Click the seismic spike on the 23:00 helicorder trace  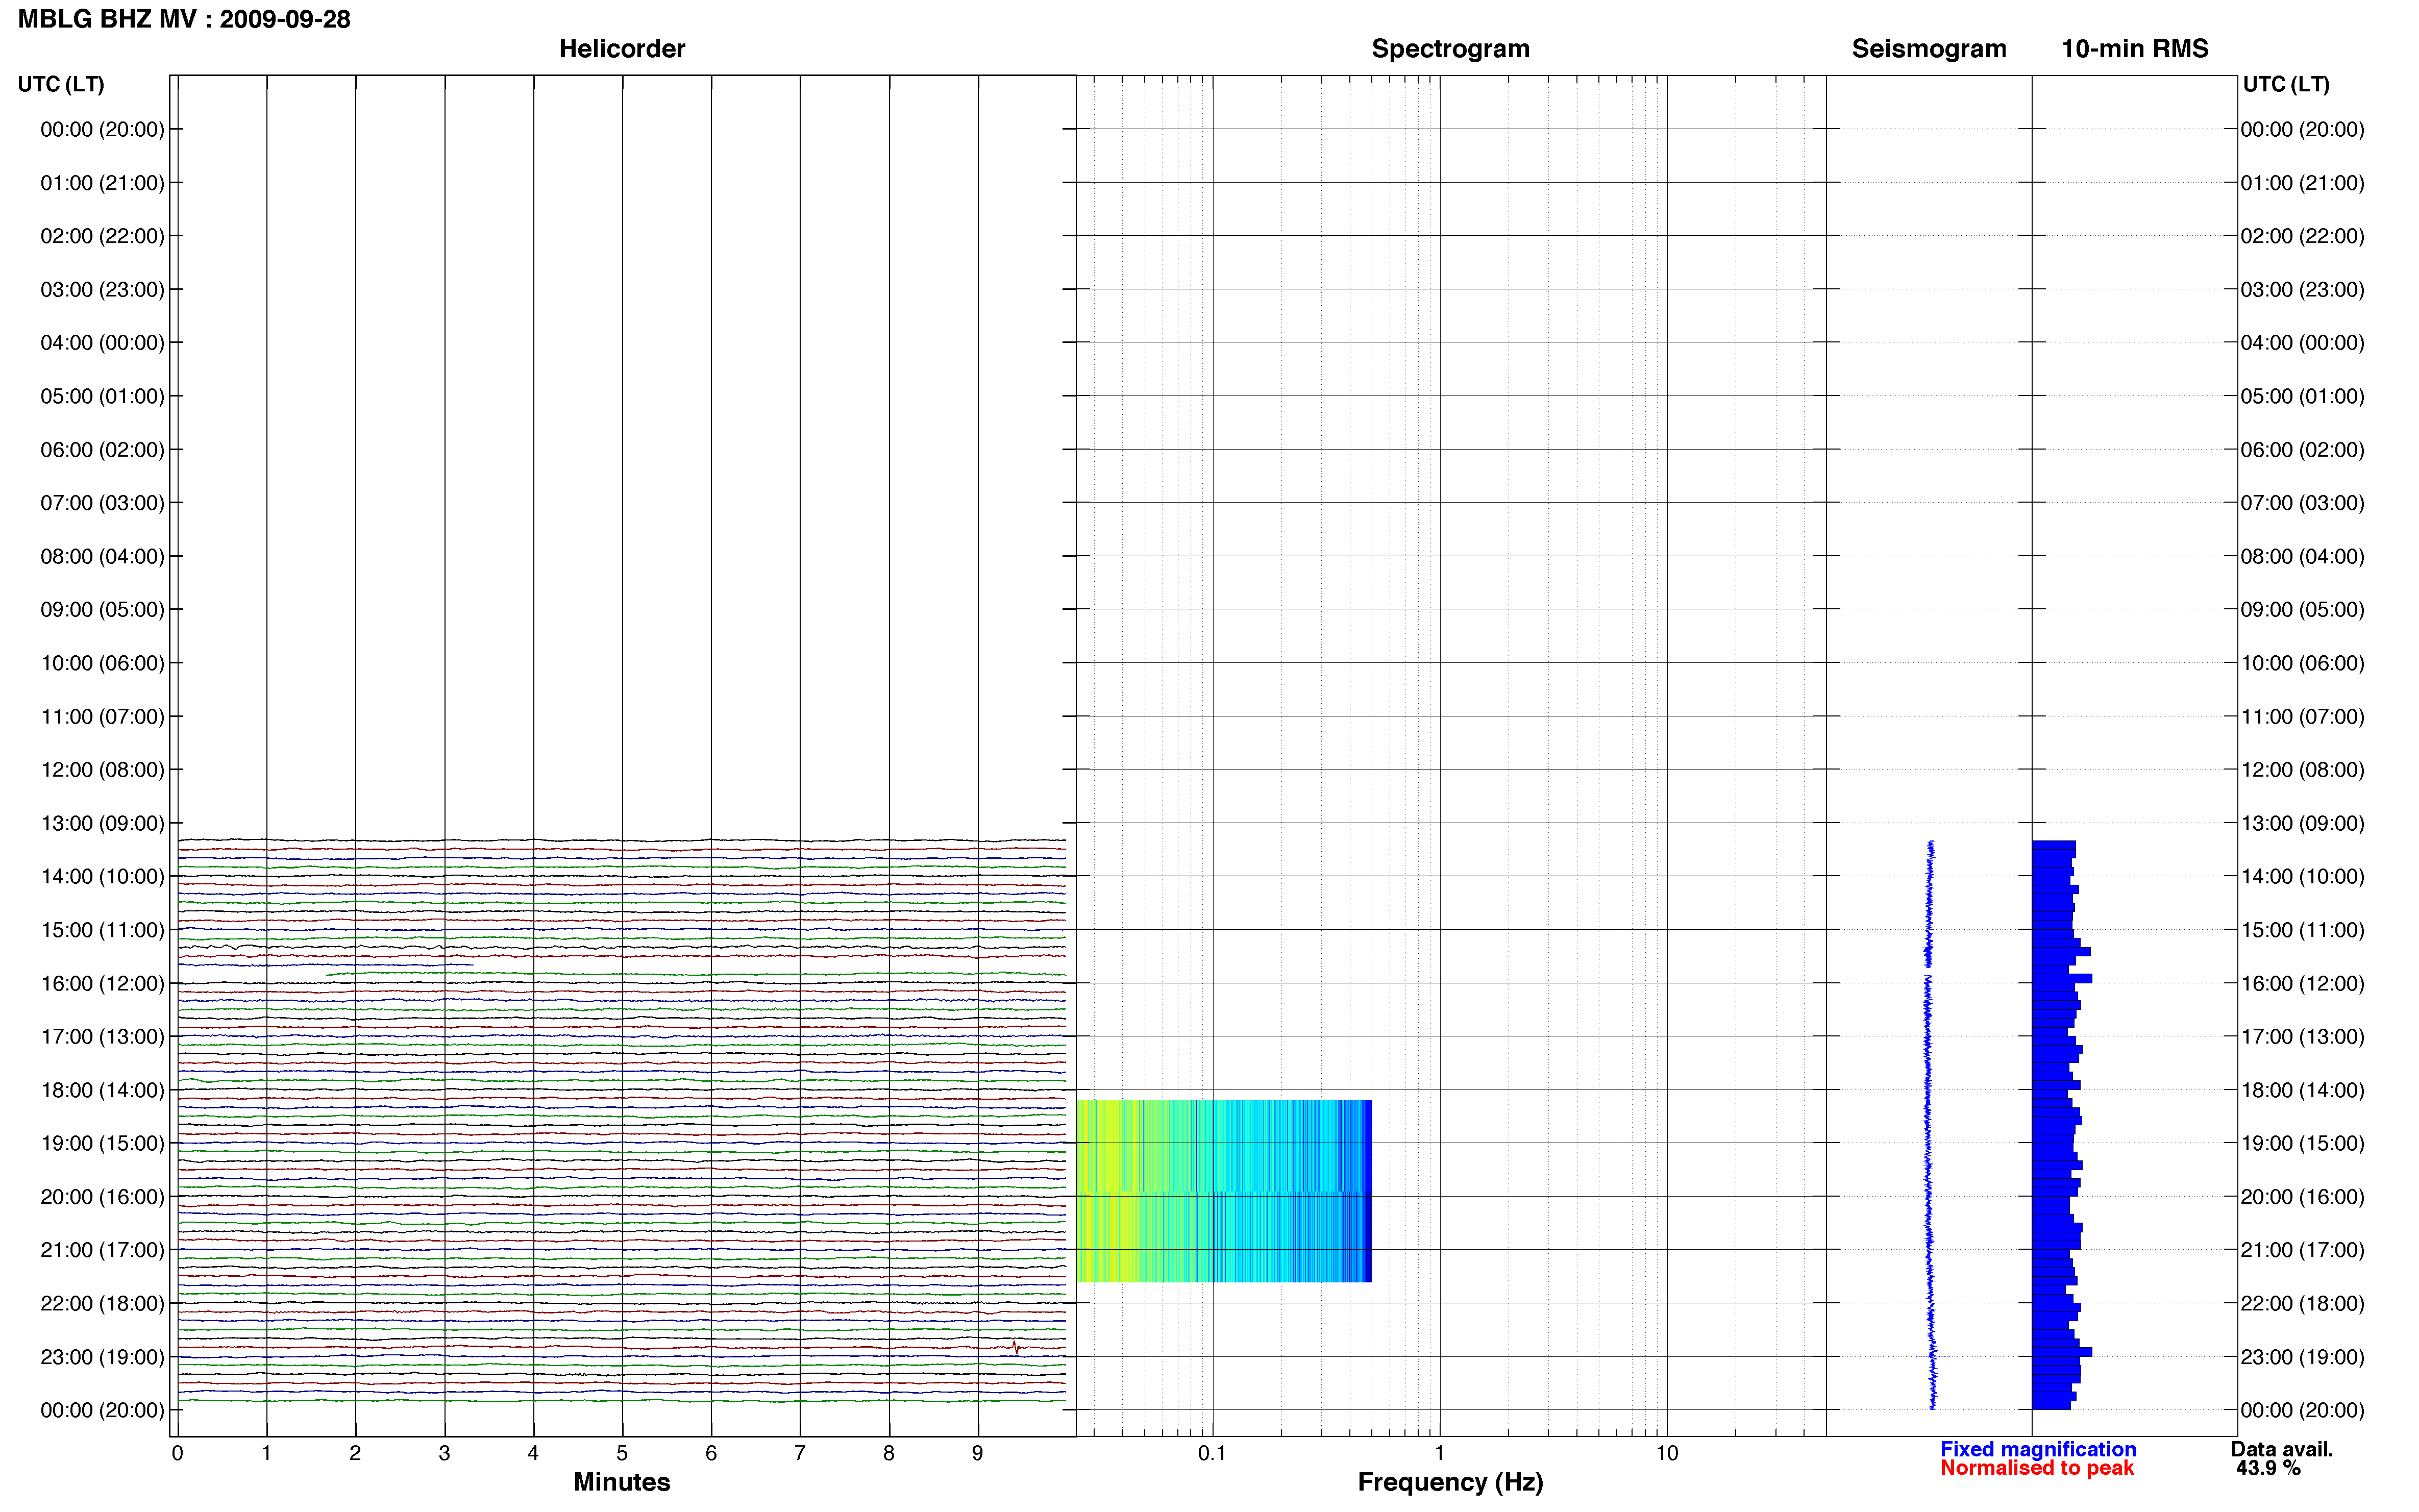coord(1015,1347)
